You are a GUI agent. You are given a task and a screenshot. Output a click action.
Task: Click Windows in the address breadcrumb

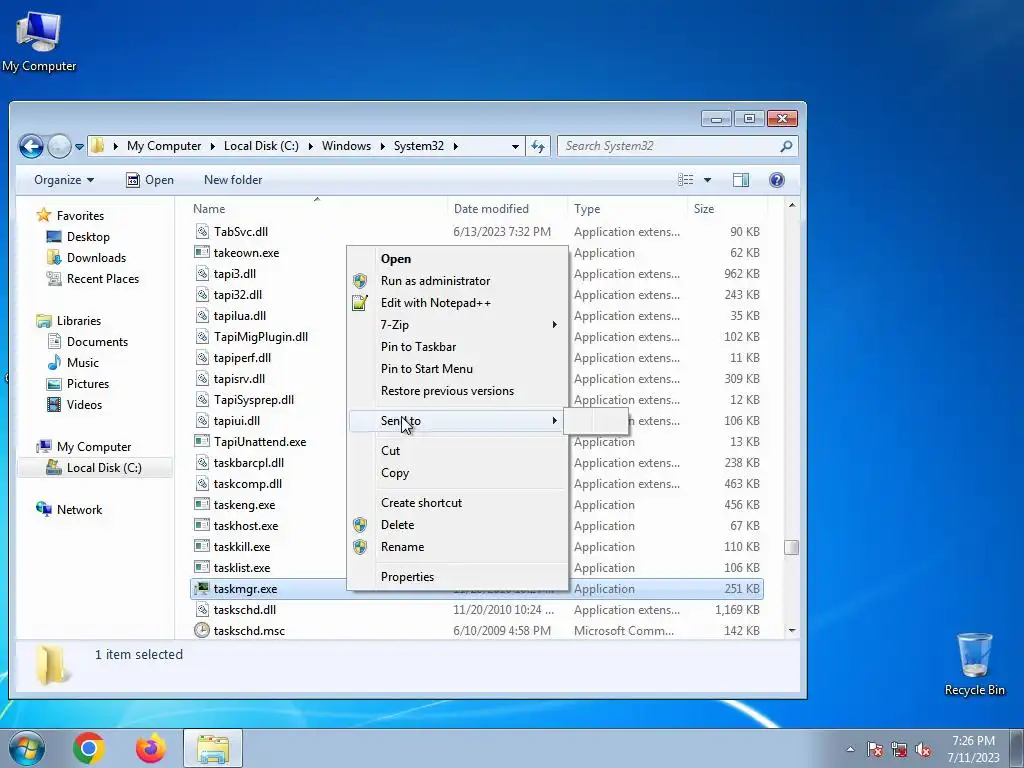pos(346,146)
